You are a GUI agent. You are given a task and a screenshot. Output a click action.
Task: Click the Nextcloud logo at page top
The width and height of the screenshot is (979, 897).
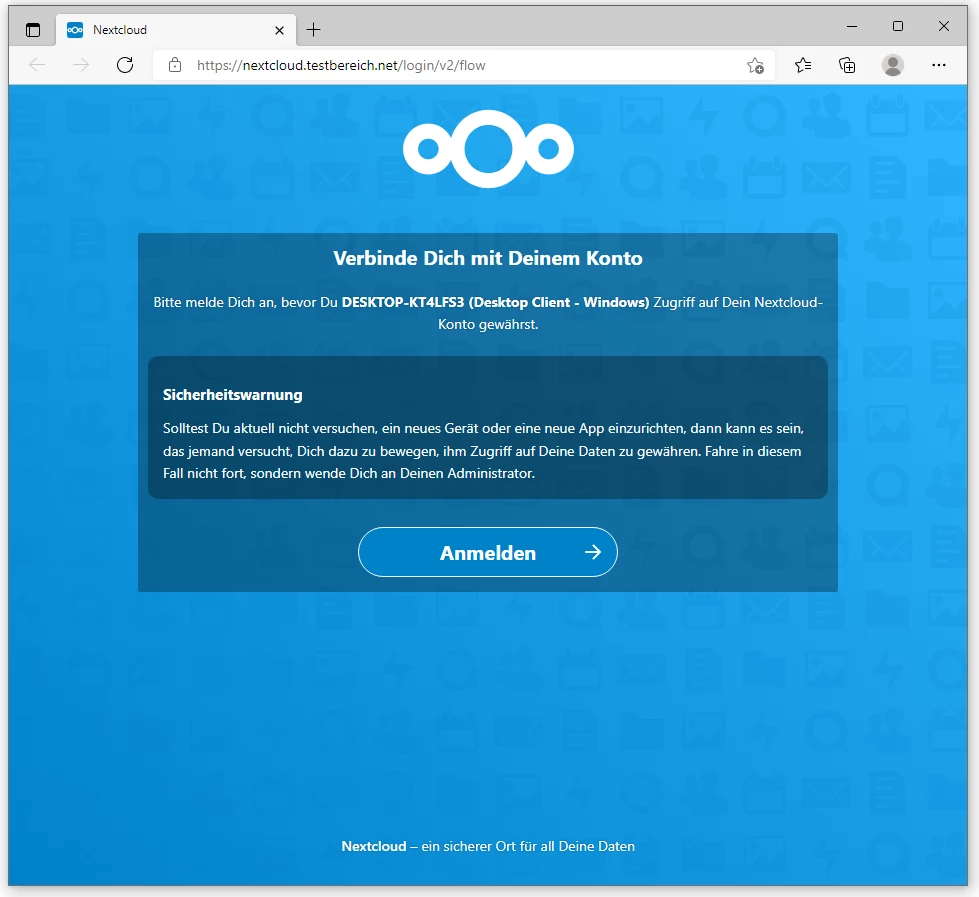488,149
